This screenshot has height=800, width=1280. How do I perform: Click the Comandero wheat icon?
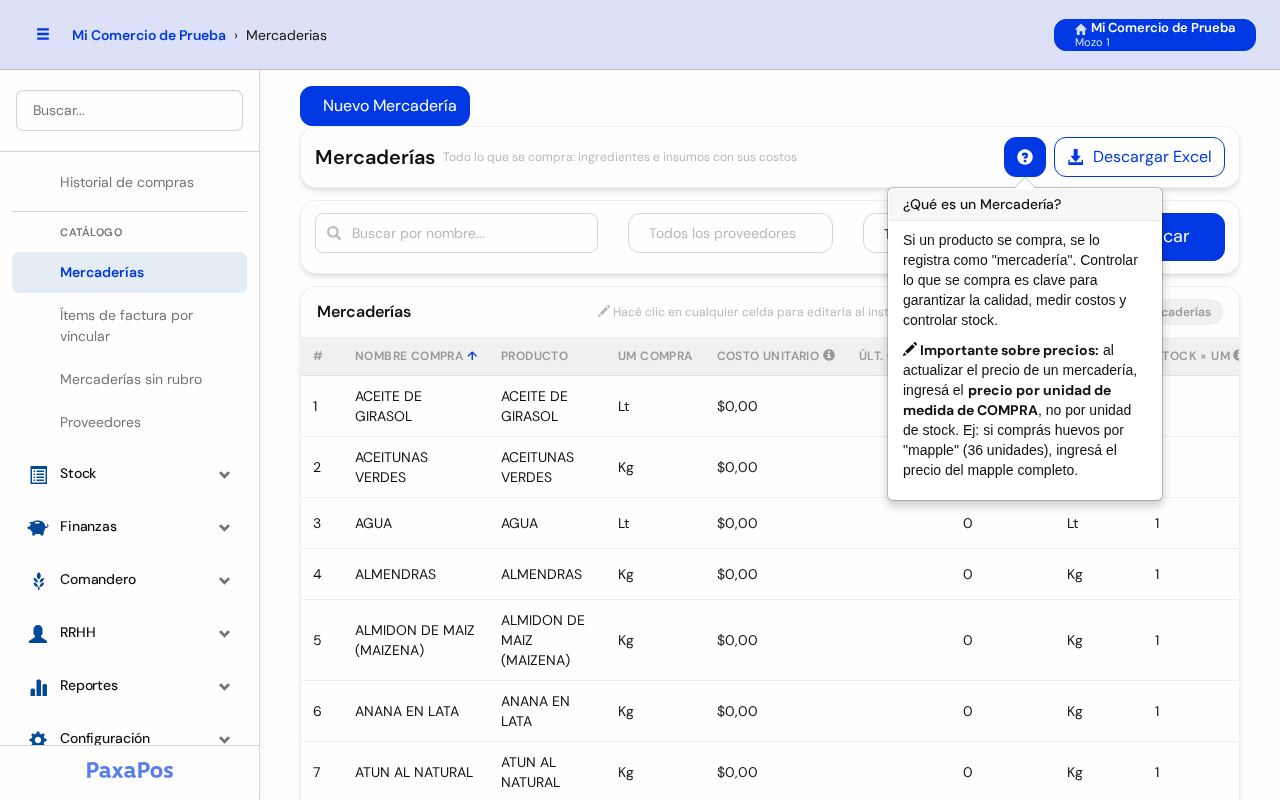(x=38, y=580)
